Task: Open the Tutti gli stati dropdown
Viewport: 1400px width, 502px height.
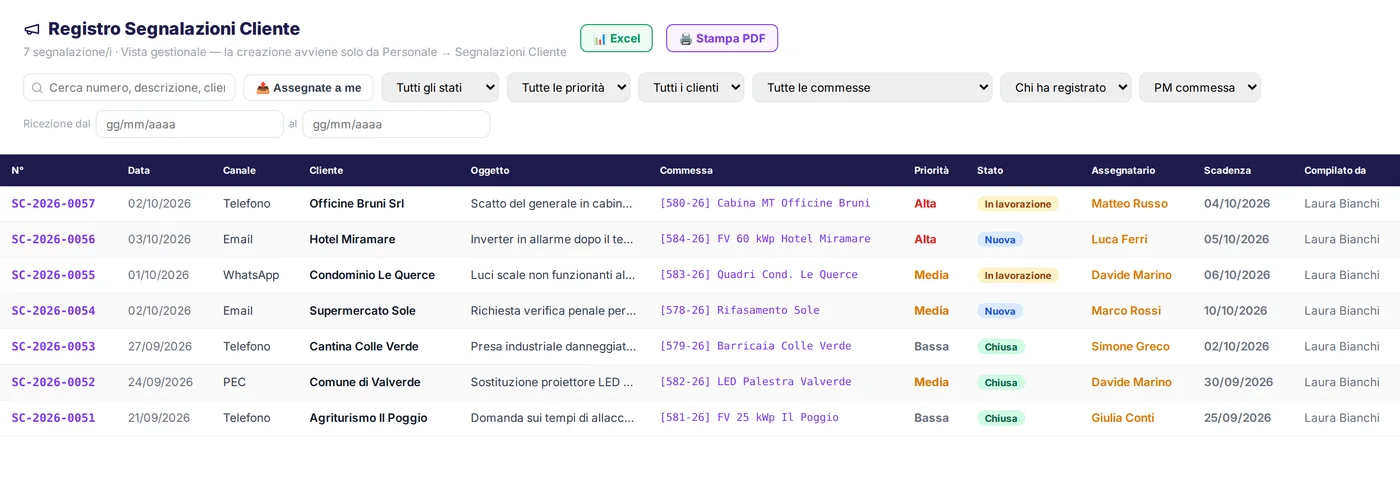Action: (440, 88)
